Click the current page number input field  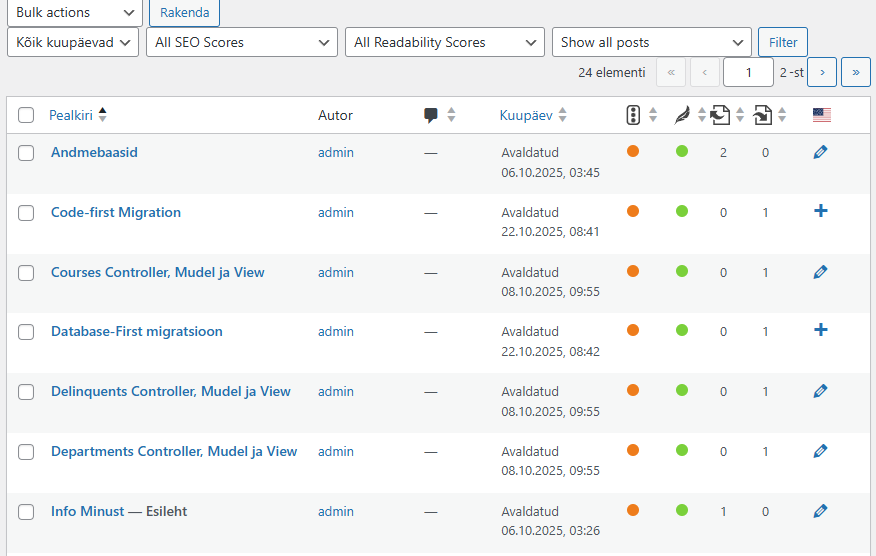point(748,72)
